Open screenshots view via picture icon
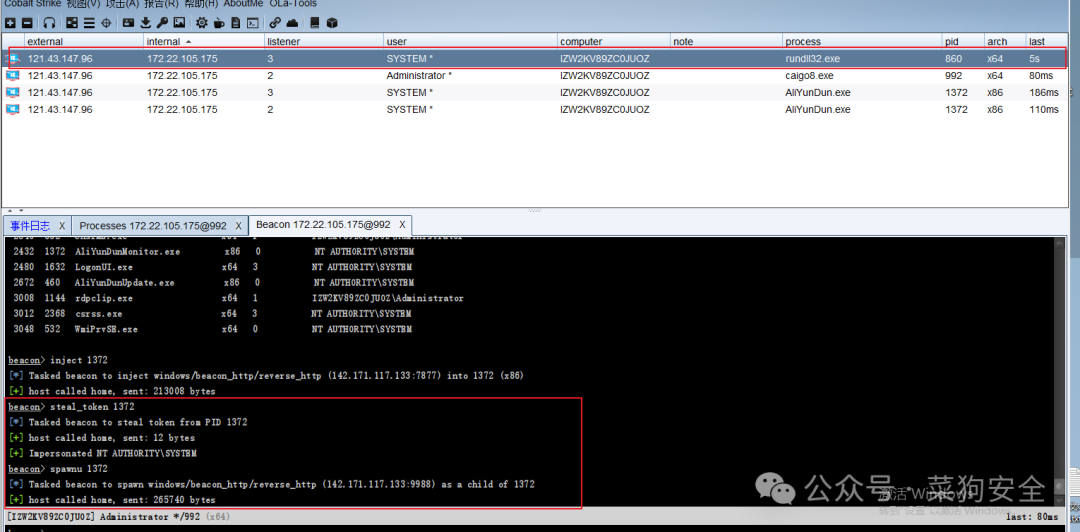Image resolution: width=1080 pixels, height=532 pixels. [179, 23]
